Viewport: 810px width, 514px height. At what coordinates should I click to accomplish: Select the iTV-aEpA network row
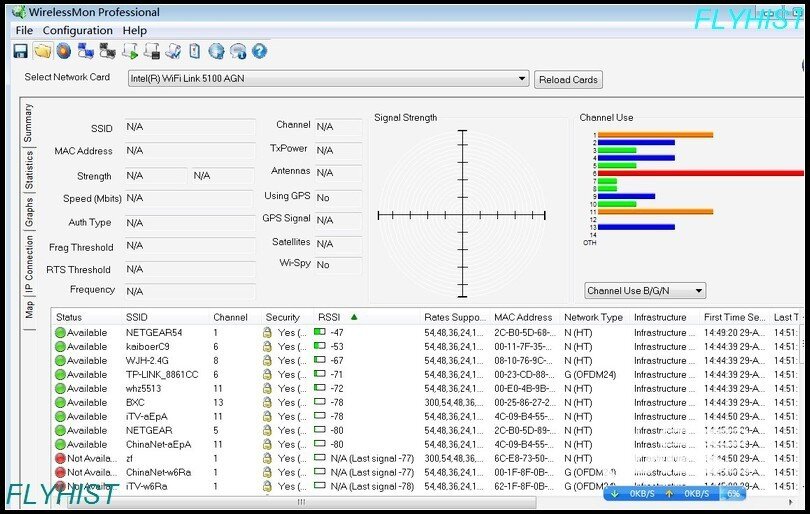tap(427, 416)
